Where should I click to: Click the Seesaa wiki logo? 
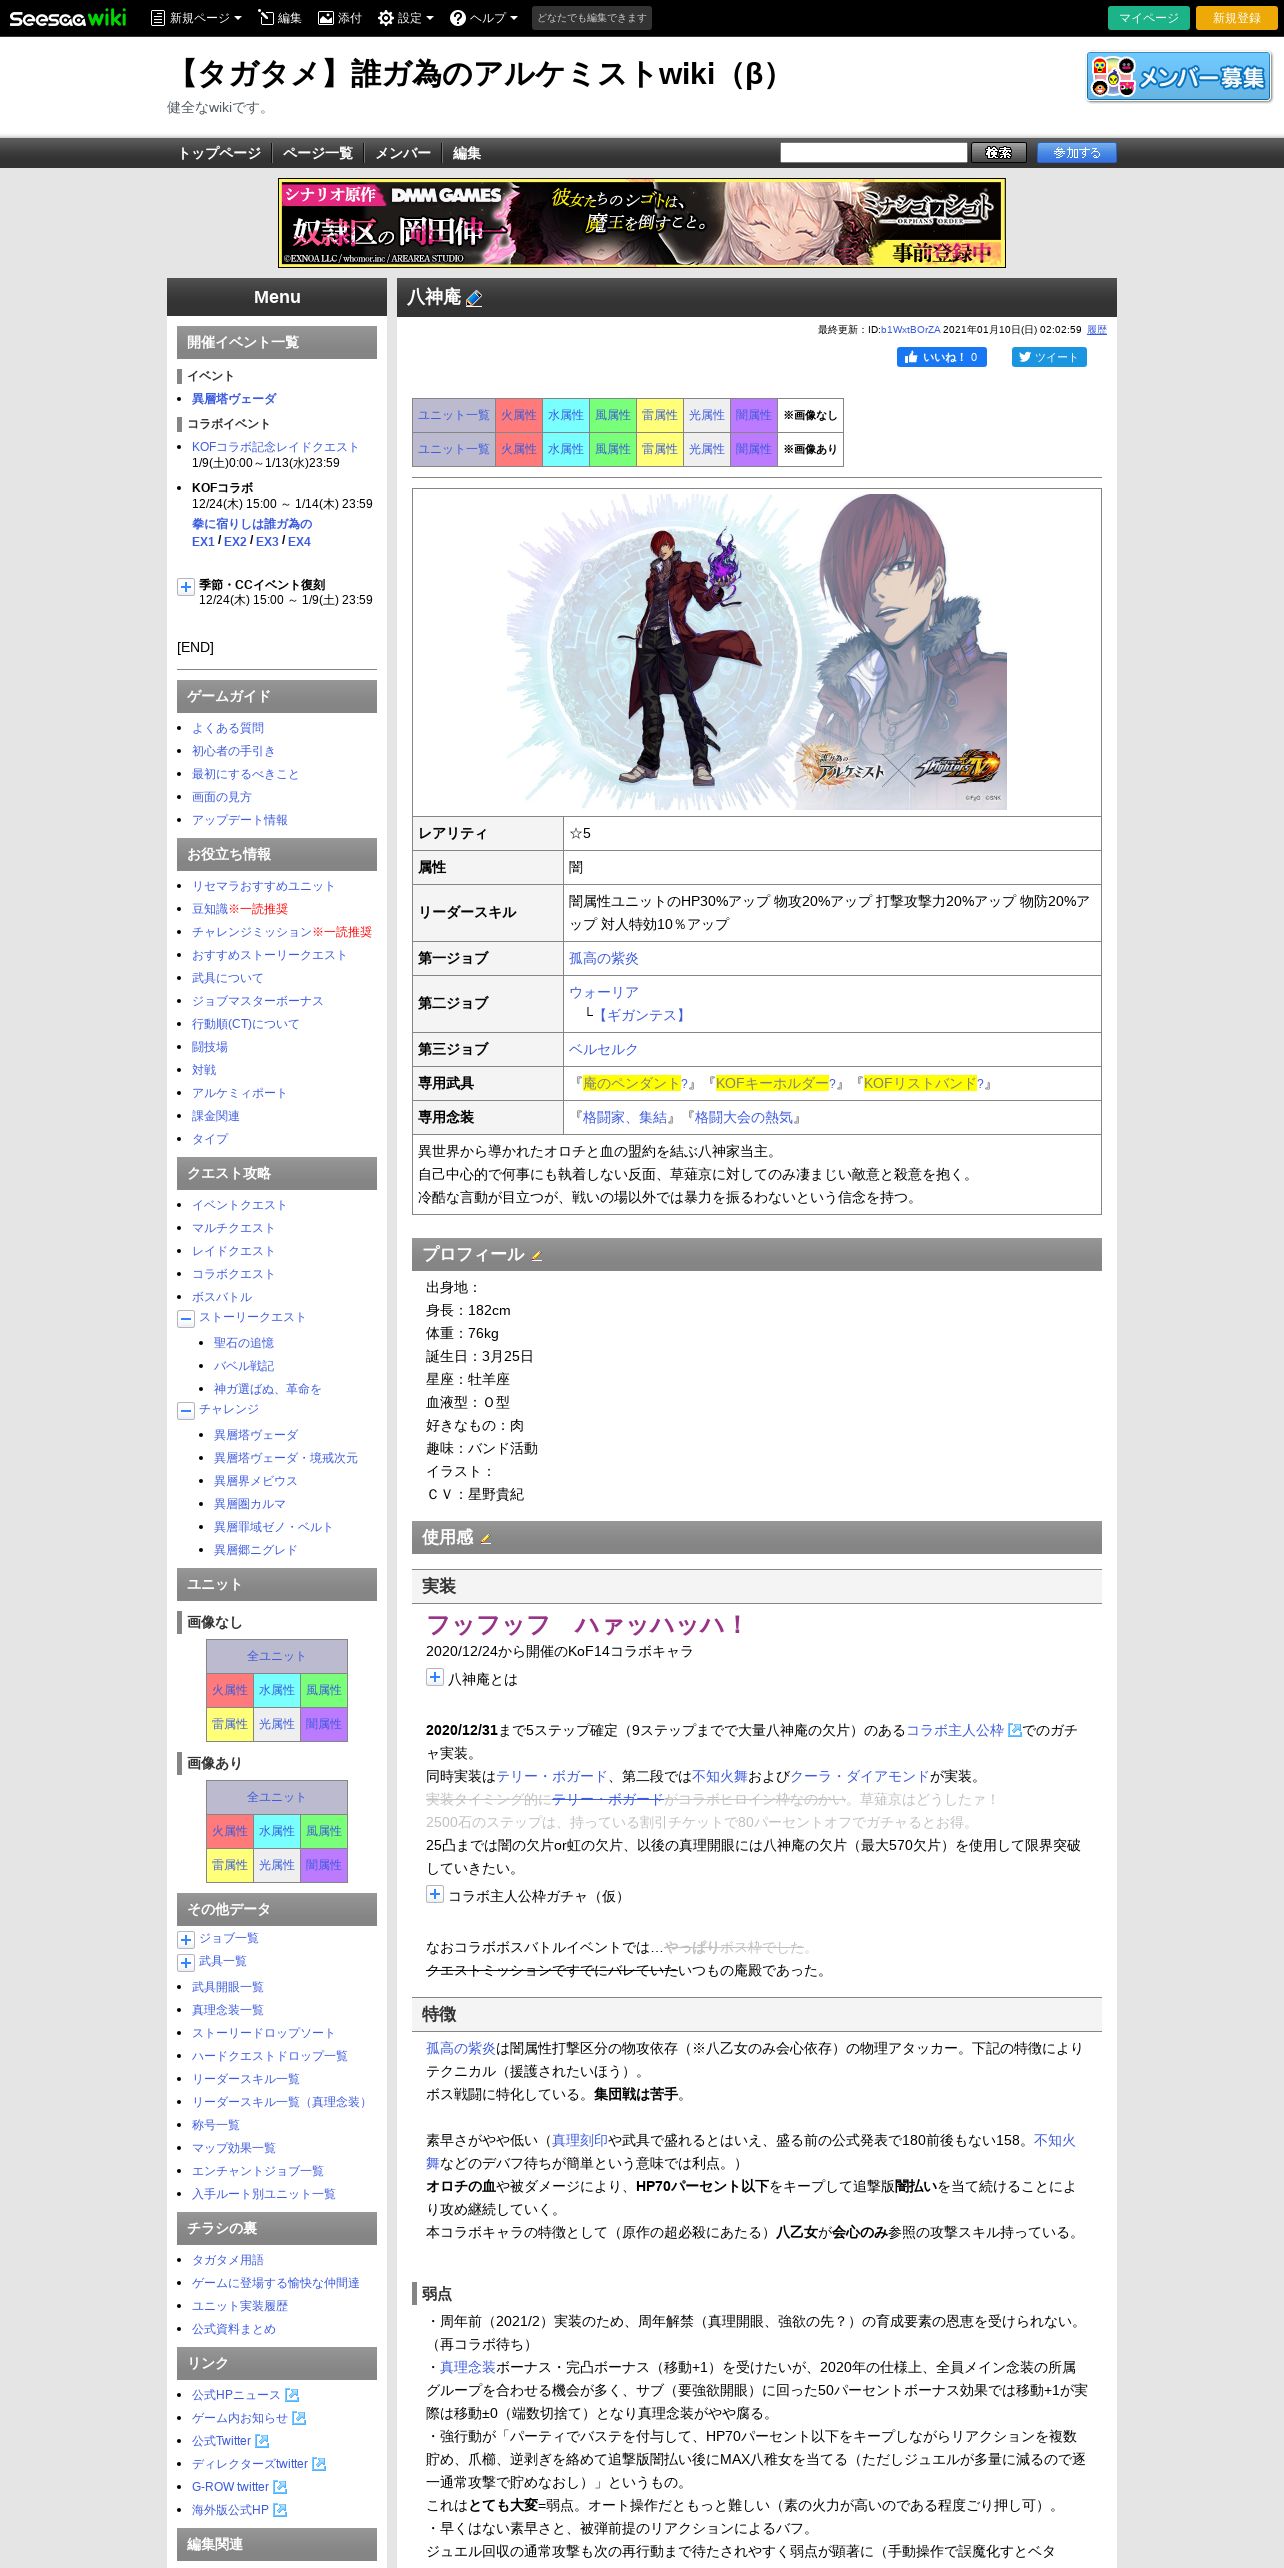tap(68, 17)
